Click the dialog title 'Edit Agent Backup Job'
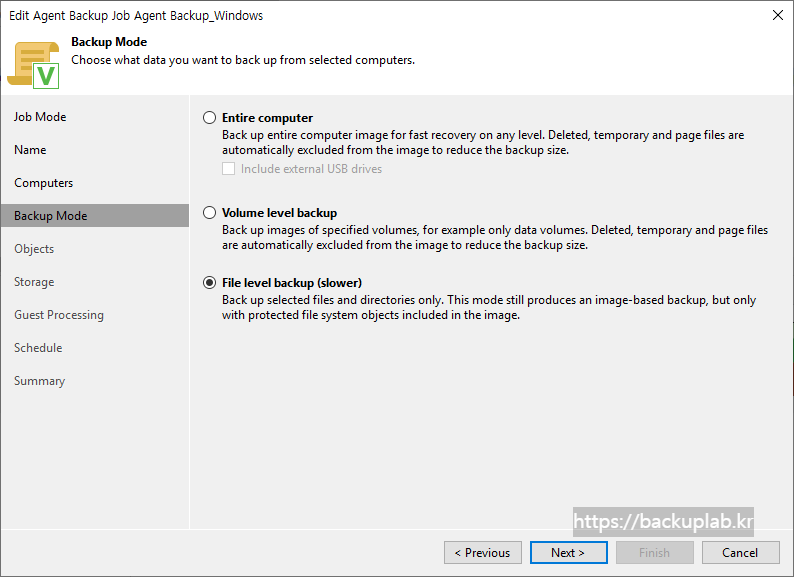 [136, 16]
